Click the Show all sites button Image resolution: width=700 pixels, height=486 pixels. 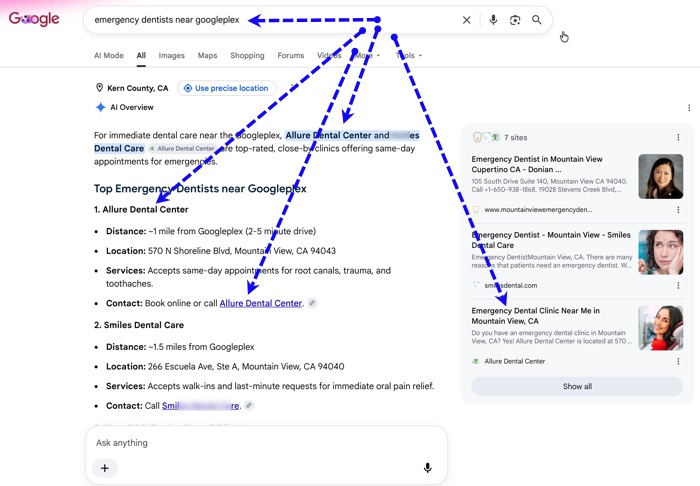577,386
